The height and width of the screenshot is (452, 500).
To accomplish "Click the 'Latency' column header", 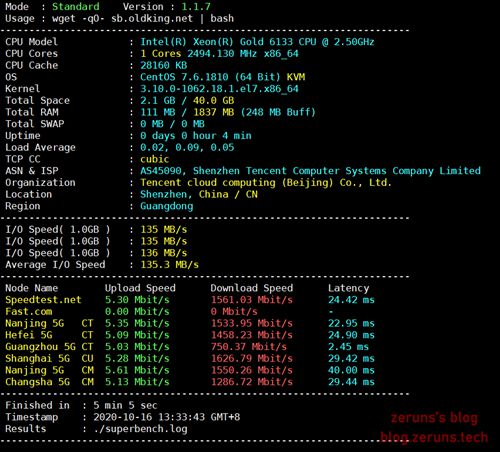I will coord(348,288).
